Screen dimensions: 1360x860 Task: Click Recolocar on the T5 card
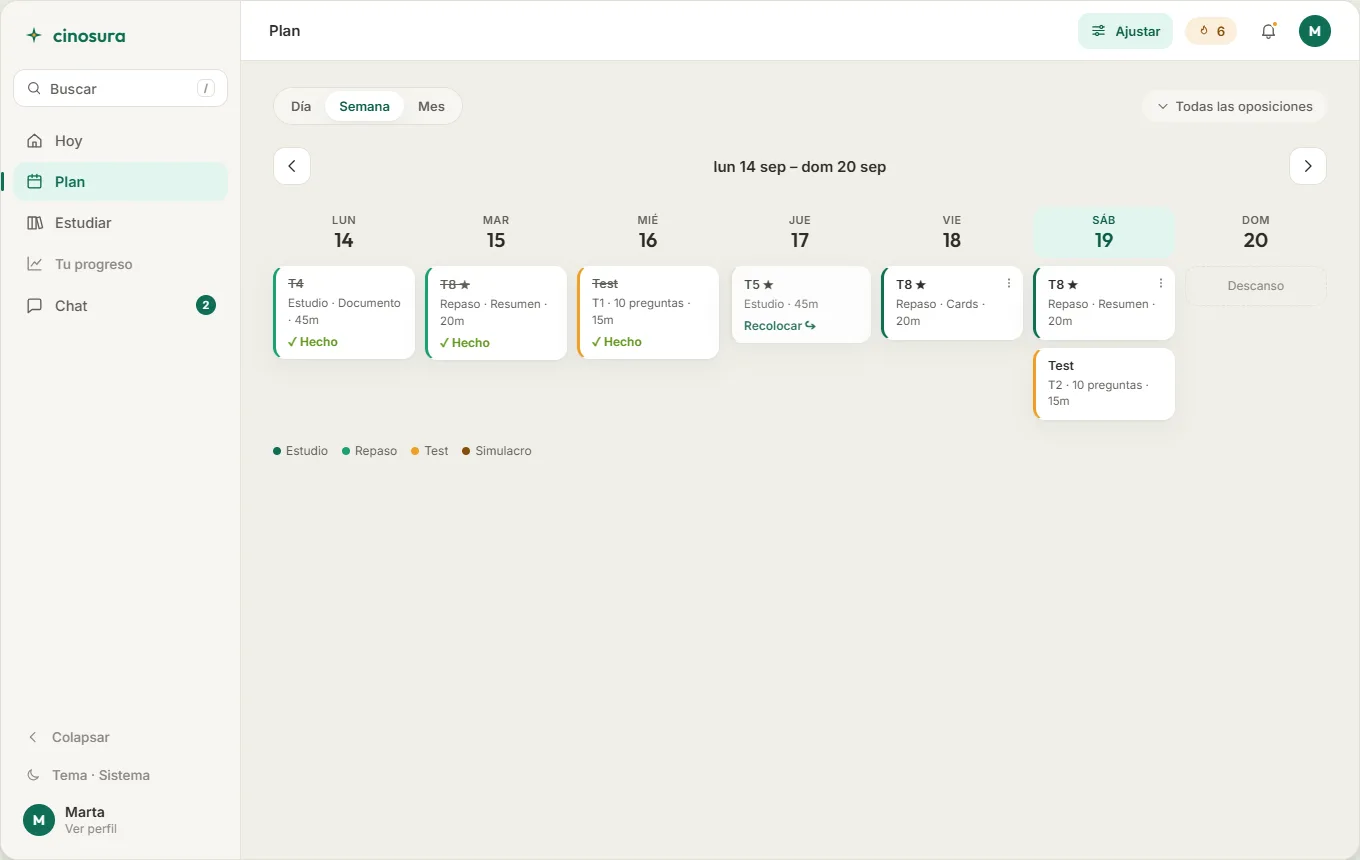[x=780, y=325]
